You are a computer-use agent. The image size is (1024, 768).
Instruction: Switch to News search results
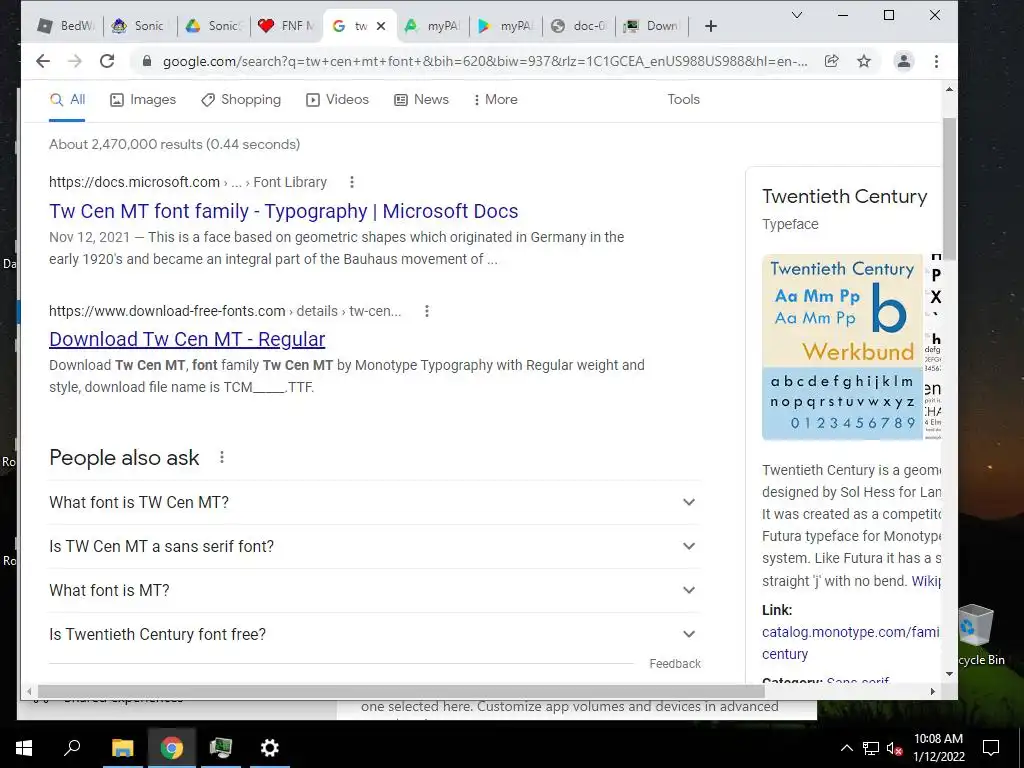421,100
